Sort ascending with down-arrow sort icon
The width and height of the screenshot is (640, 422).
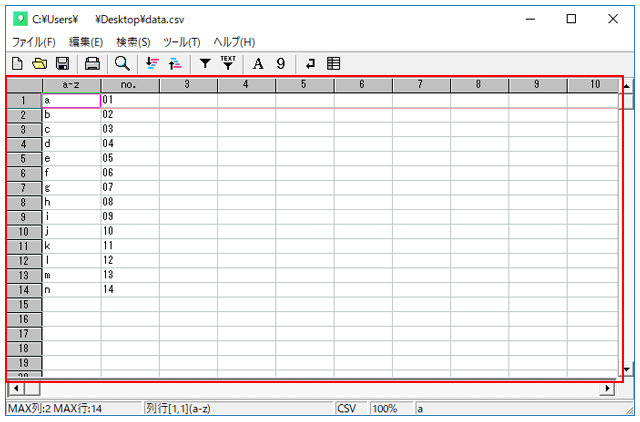(x=152, y=64)
